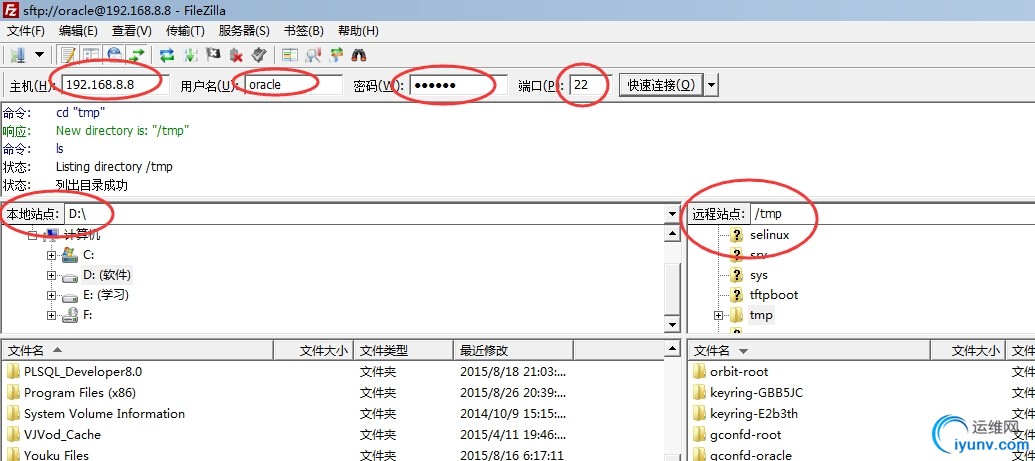Screen dimensions: 1035x461
Task: Click the 密码 password input field
Action: (x=459, y=85)
